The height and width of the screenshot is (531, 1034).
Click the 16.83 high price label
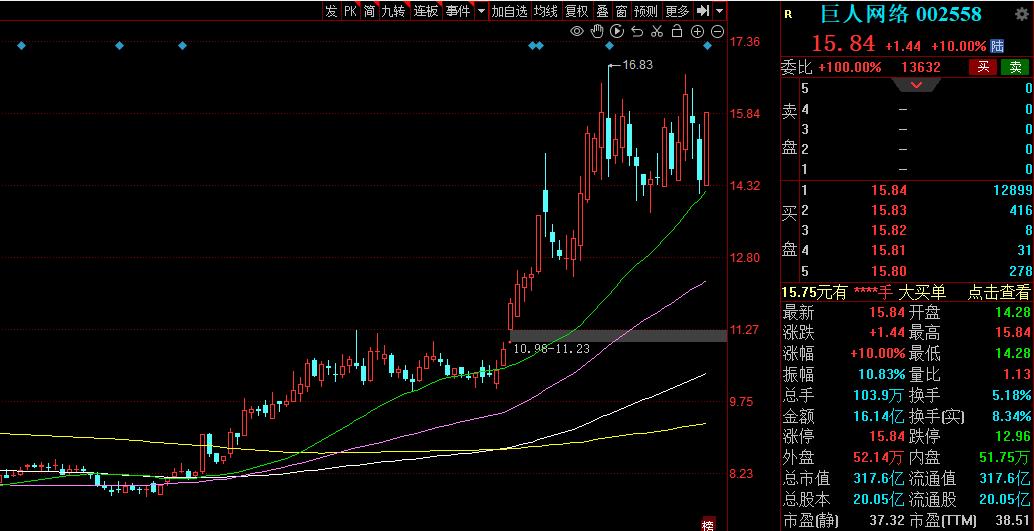[x=637, y=65]
